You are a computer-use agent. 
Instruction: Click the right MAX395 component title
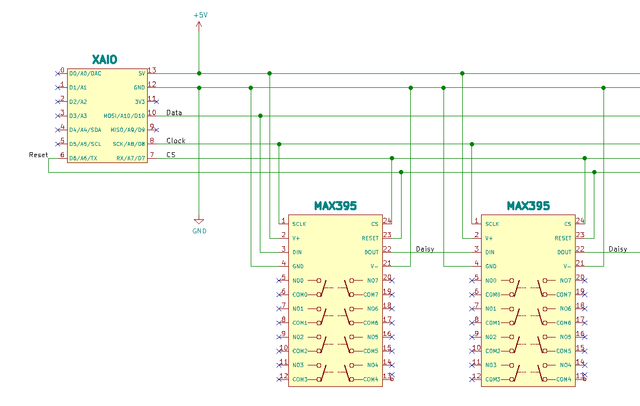pyautogui.click(x=528, y=206)
